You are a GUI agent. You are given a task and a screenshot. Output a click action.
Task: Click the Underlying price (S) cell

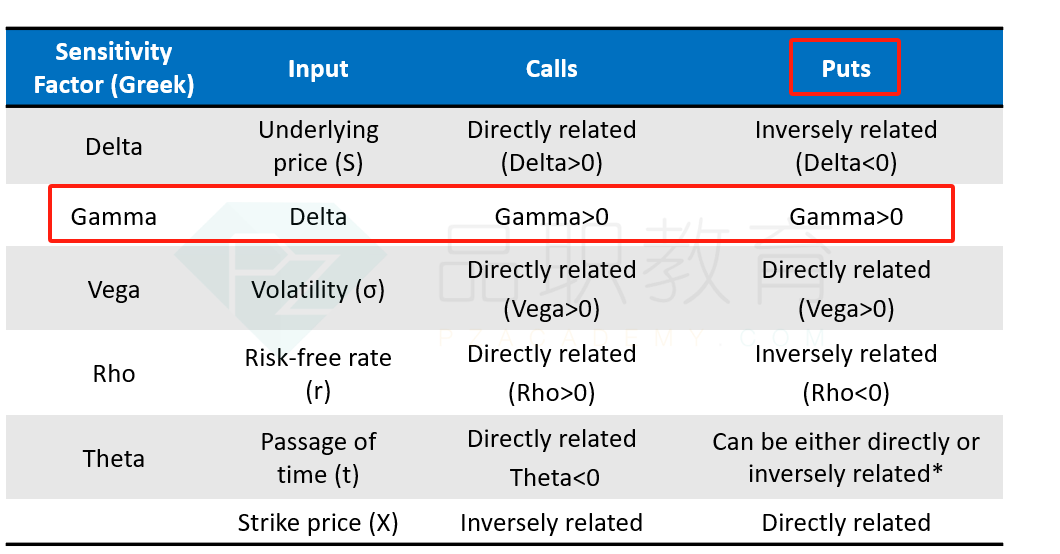point(318,146)
